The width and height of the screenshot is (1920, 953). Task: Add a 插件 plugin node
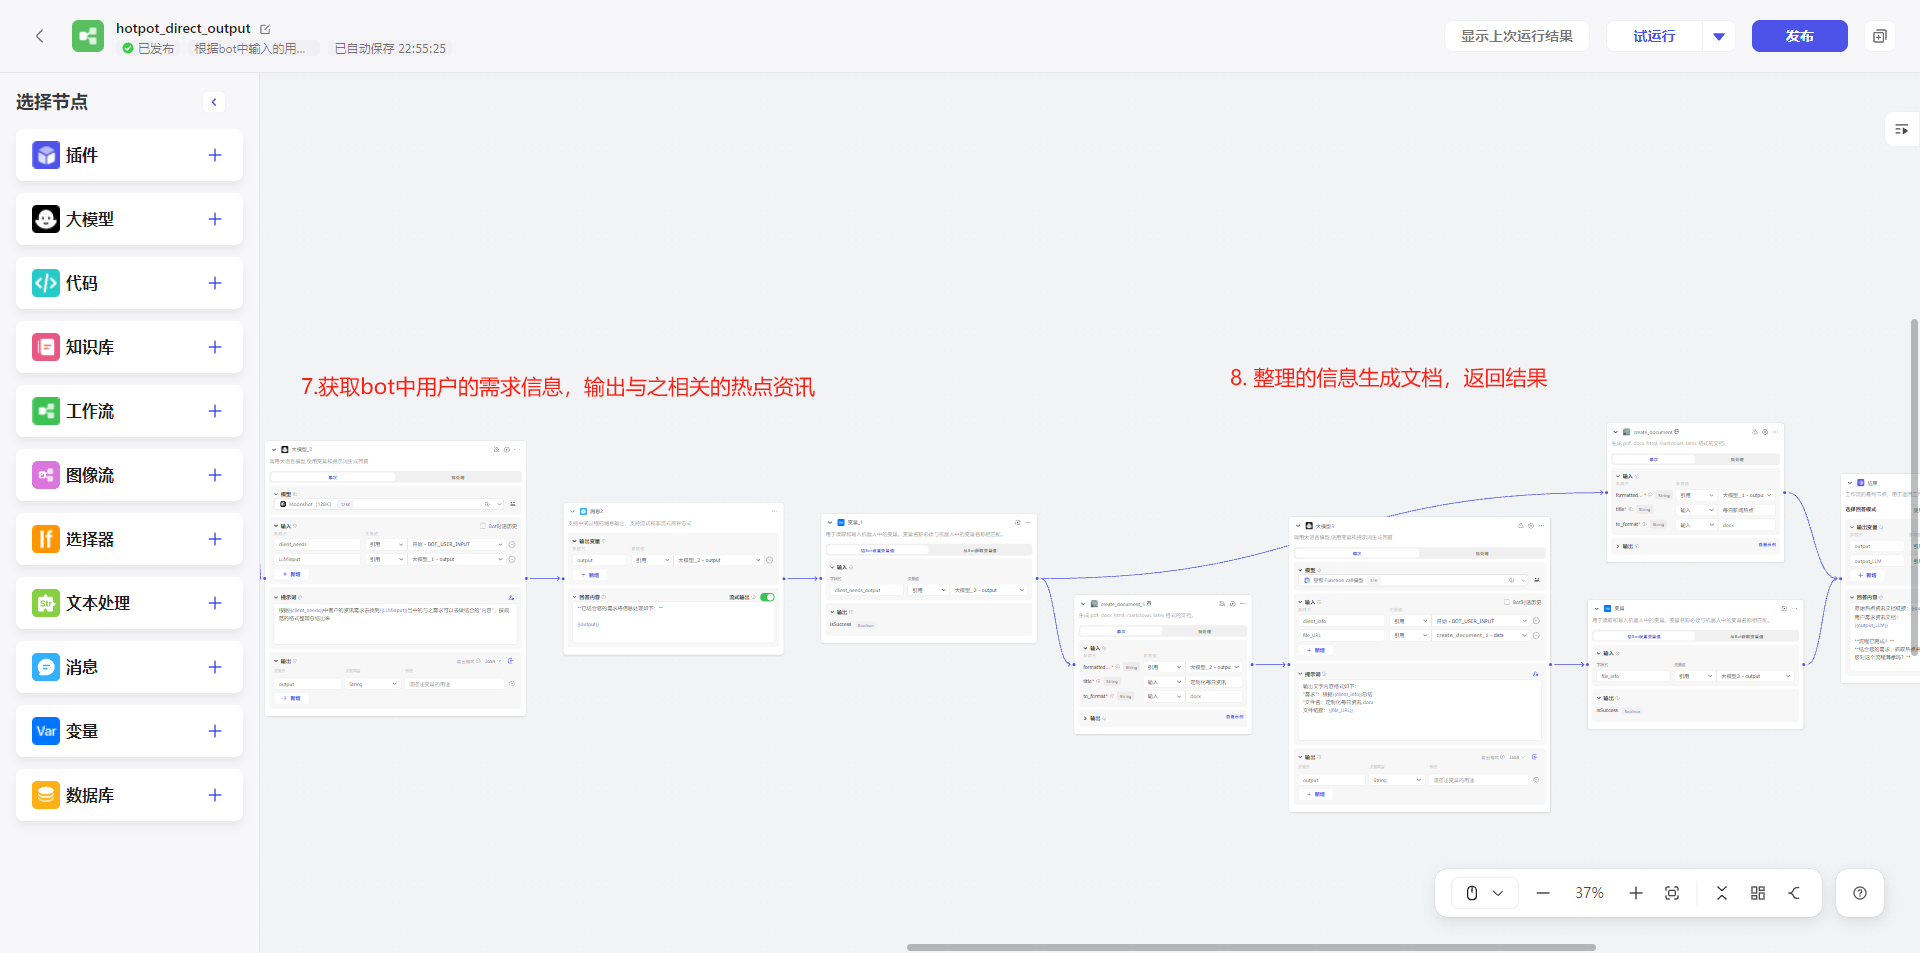click(215, 155)
